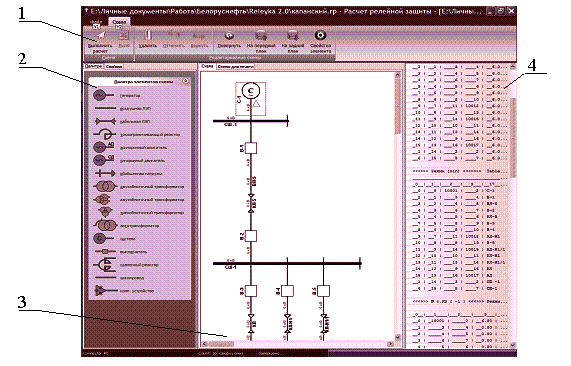
Task: Pick the dual reactor palette symbol
Action: click(105, 265)
